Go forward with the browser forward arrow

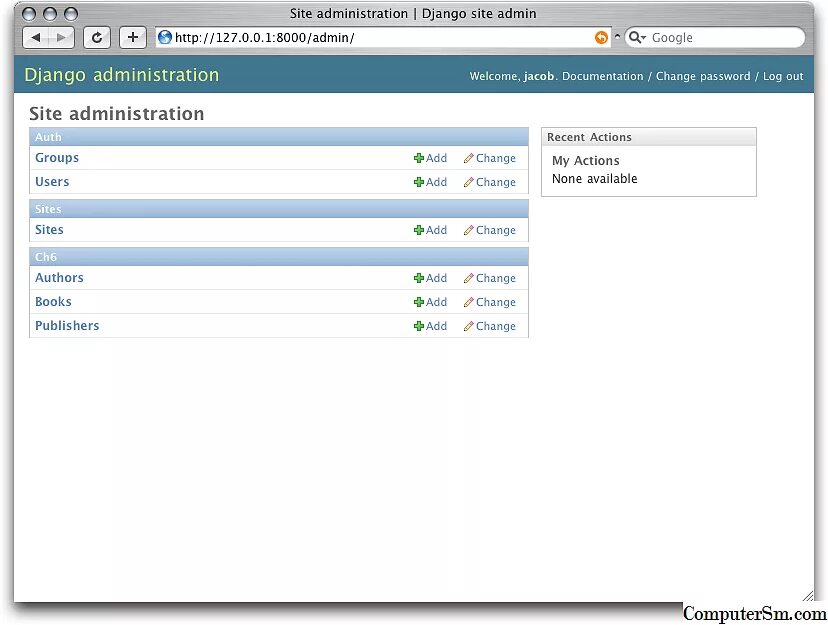[61, 37]
